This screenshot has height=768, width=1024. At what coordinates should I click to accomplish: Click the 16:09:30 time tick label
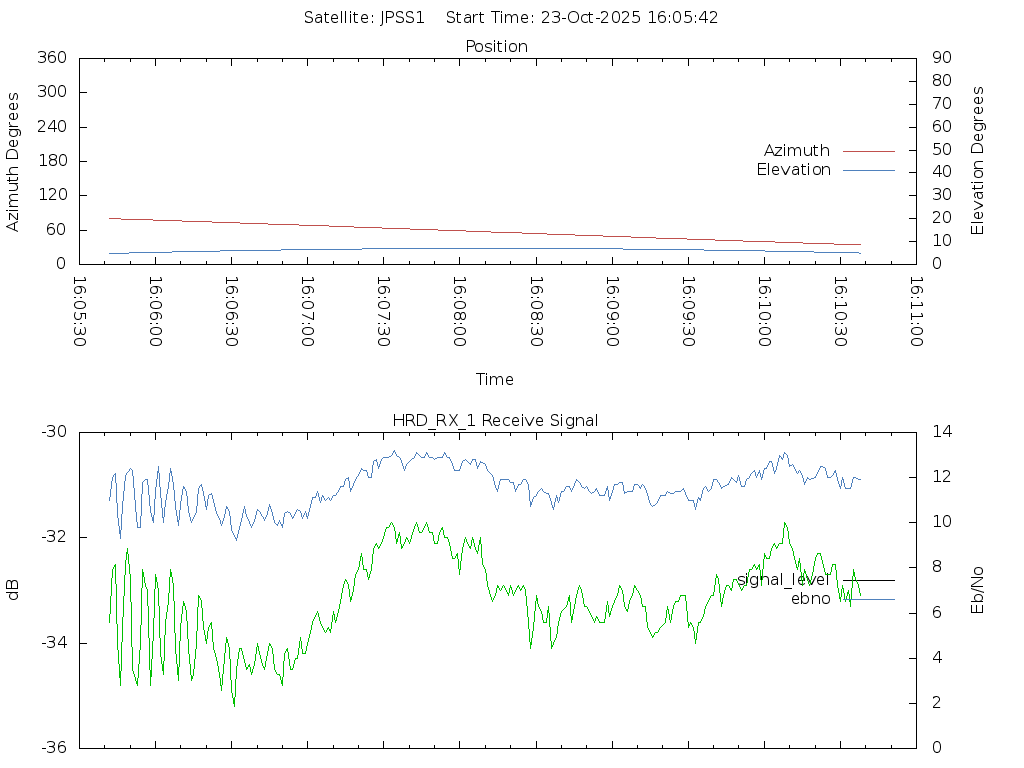tap(687, 312)
